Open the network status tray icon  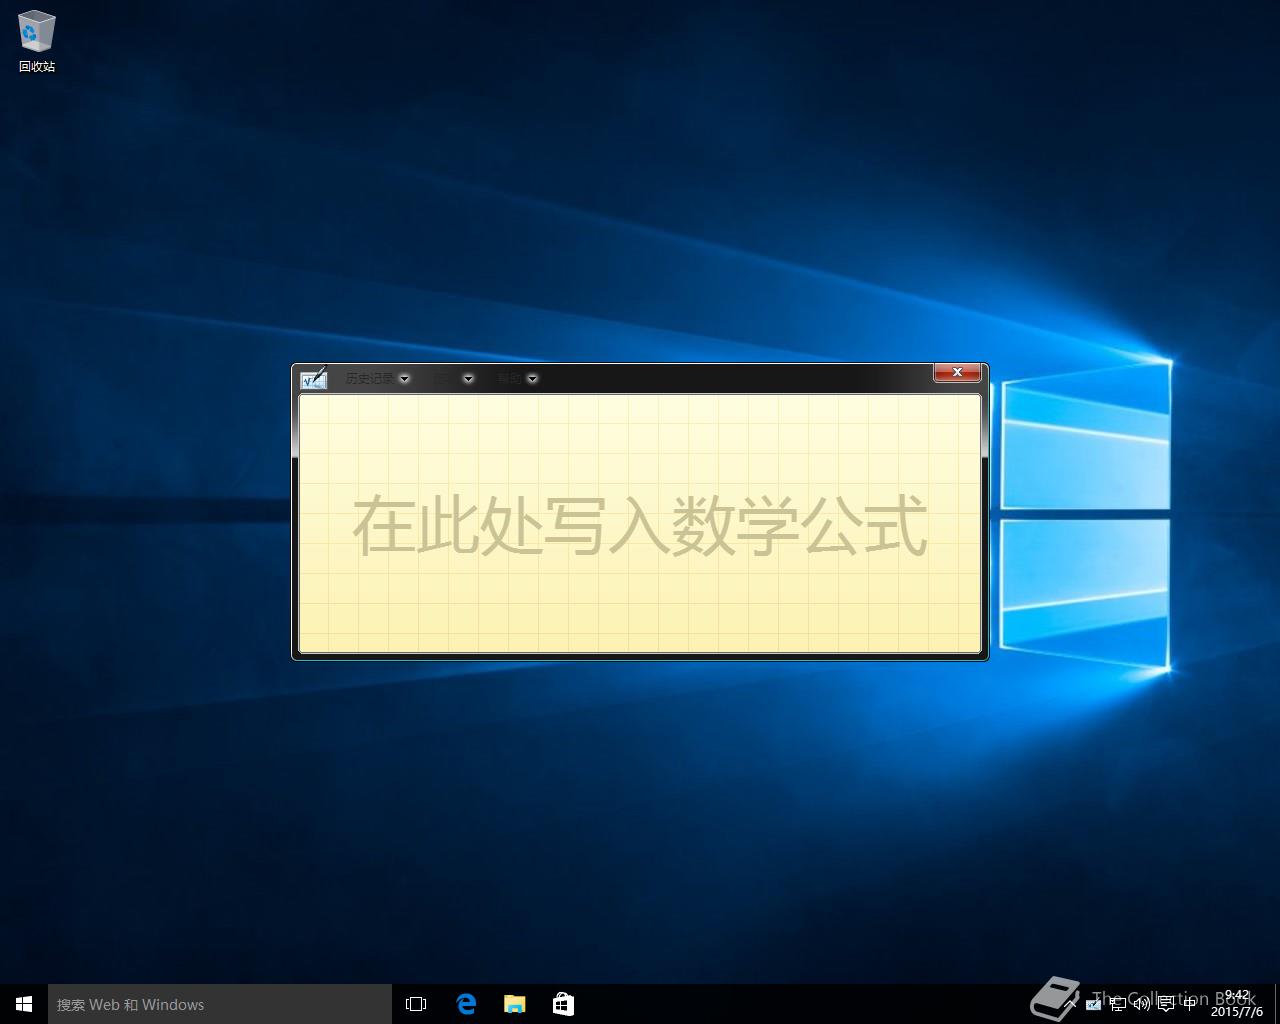click(x=1118, y=1004)
